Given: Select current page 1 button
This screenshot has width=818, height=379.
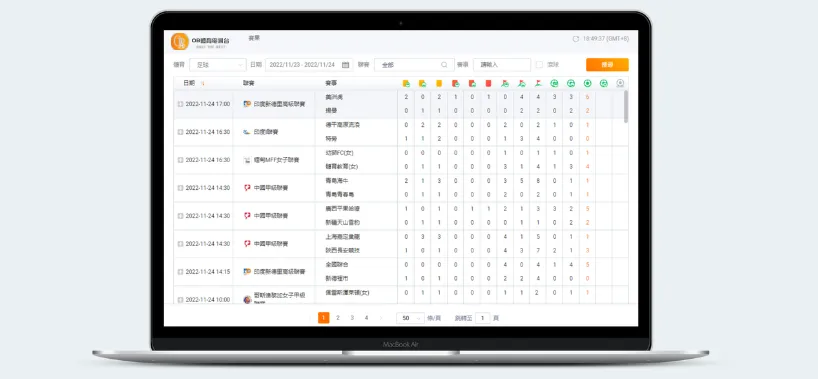Looking at the screenshot, I should pyautogui.click(x=323, y=318).
